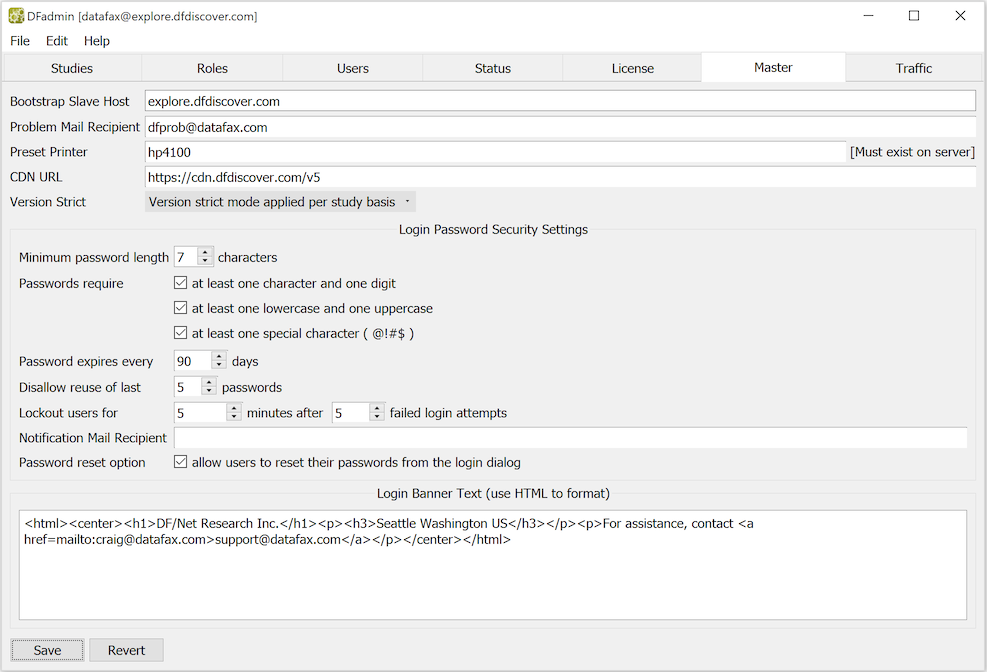Open the Version Strict dropdown
This screenshot has width=987, height=672.
pyautogui.click(x=280, y=202)
